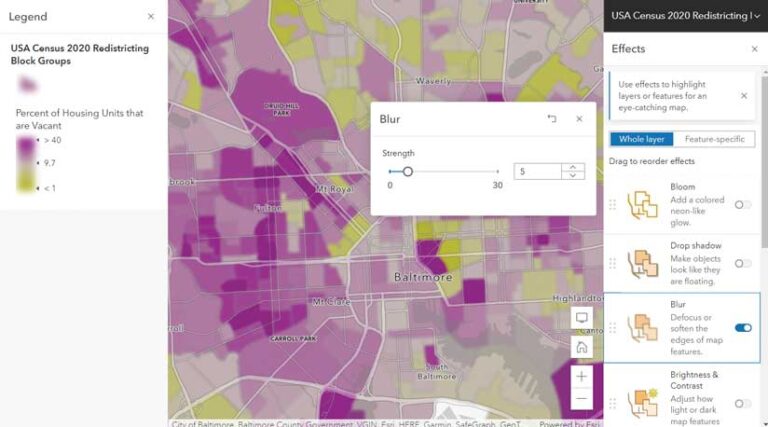
Task: Click the South Baltimore map label
Action: click(436, 372)
